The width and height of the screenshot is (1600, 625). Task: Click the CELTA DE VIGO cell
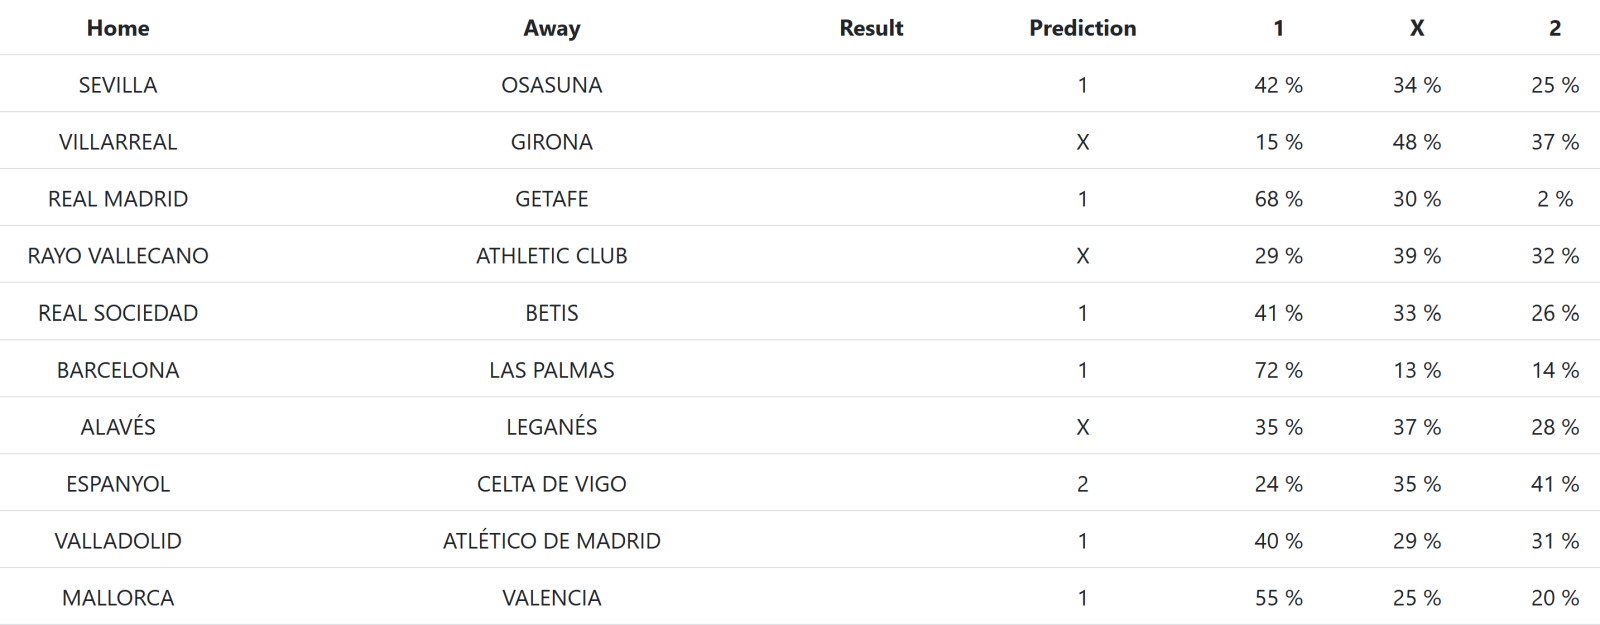[551, 484]
